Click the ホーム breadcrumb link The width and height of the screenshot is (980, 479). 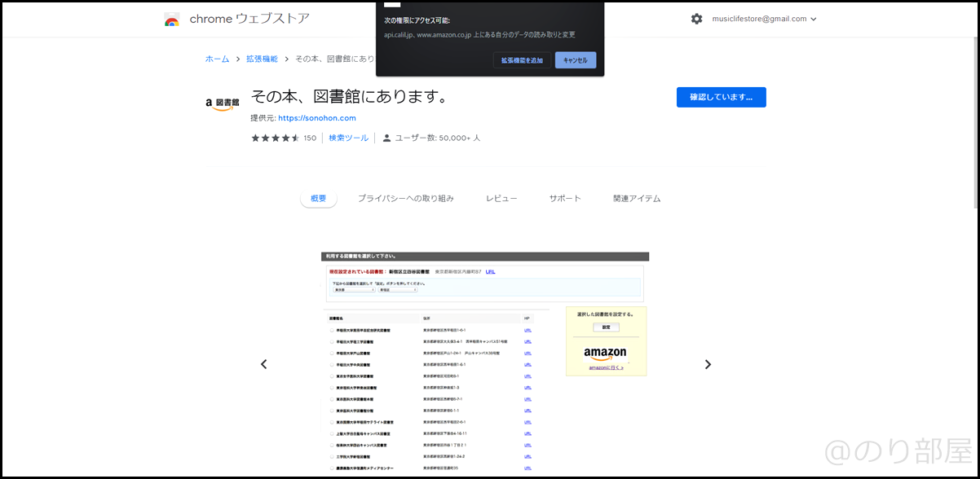coord(217,59)
